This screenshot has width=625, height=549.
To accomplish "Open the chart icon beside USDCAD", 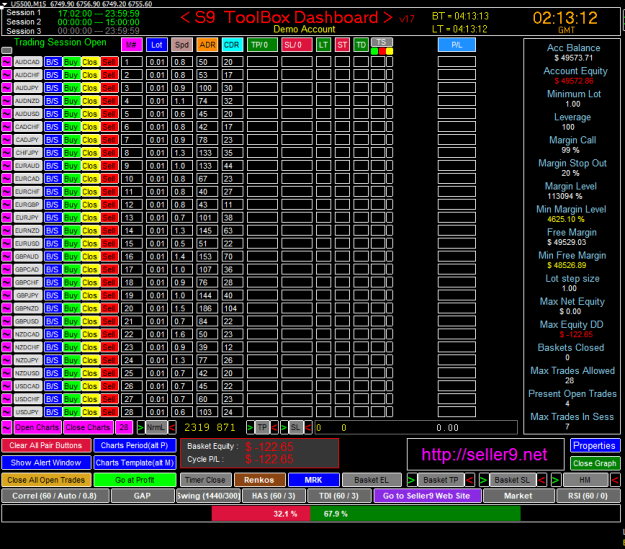I will [7, 386].
